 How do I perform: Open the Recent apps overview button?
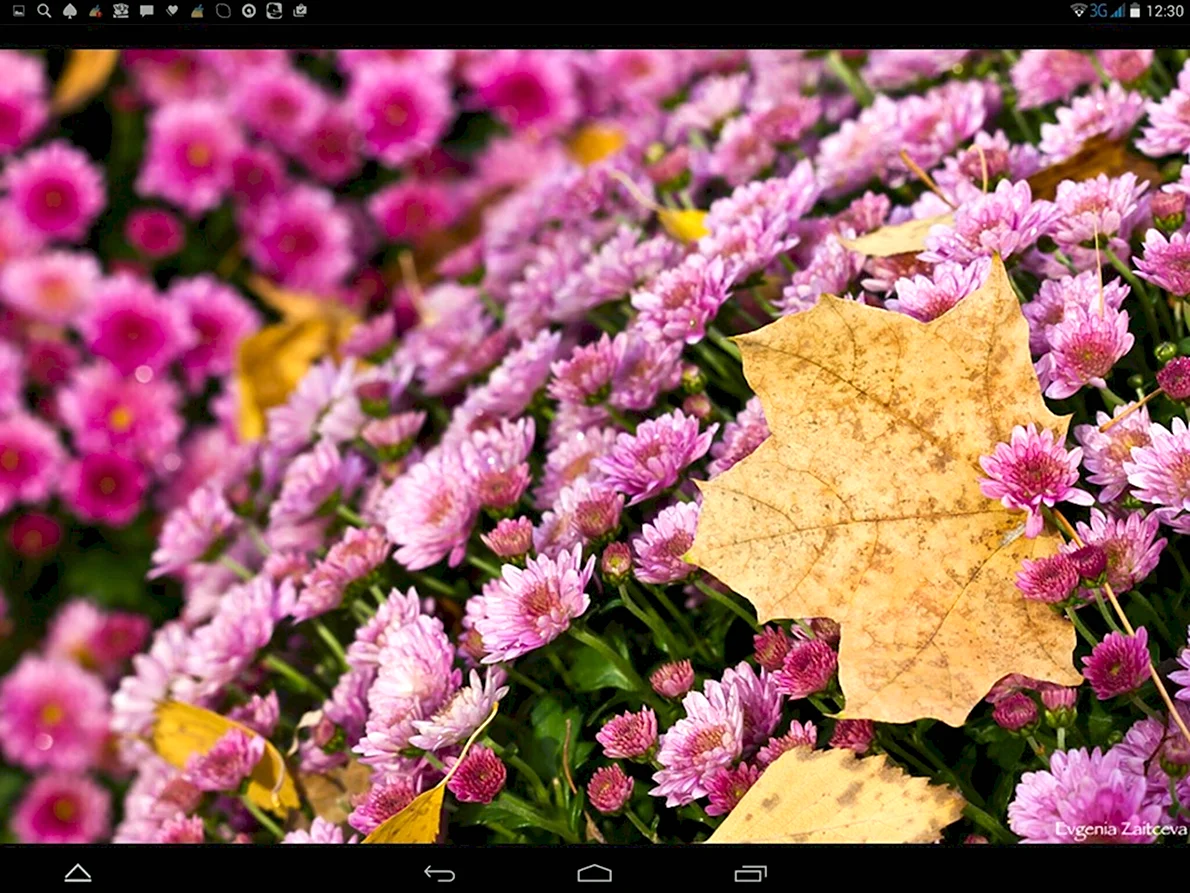click(x=751, y=873)
